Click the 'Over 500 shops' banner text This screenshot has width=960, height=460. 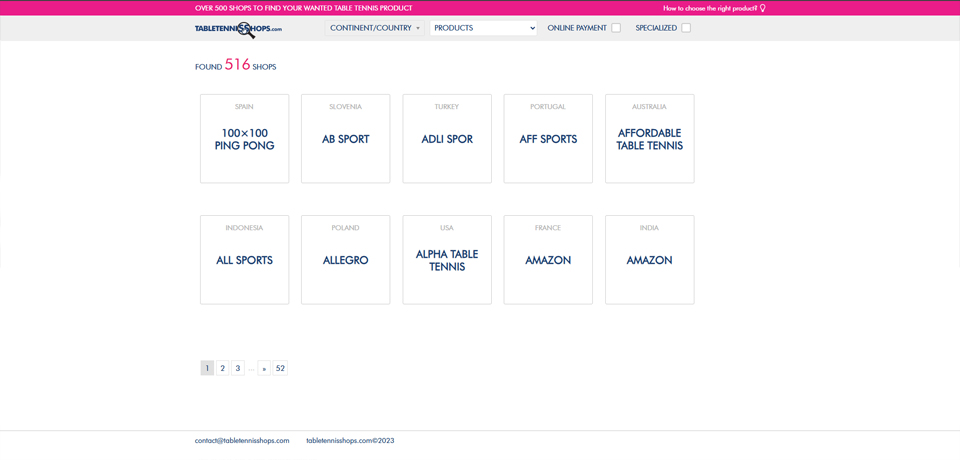(x=303, y=8)
